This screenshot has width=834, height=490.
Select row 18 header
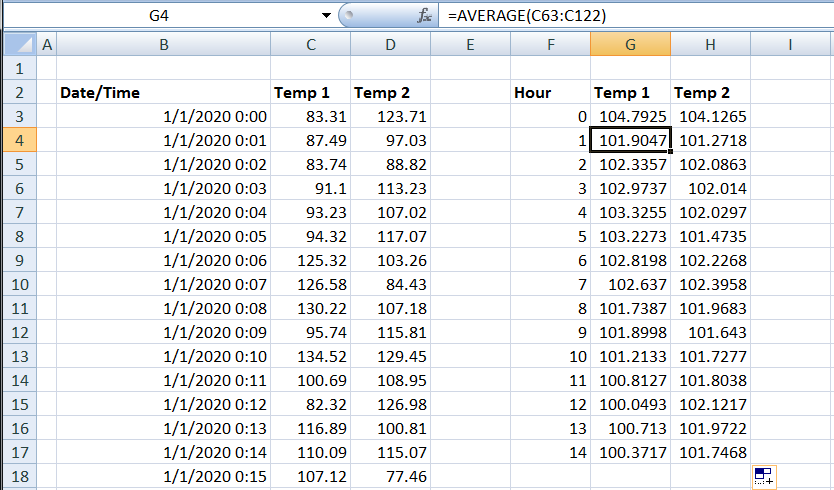point(20,476)
